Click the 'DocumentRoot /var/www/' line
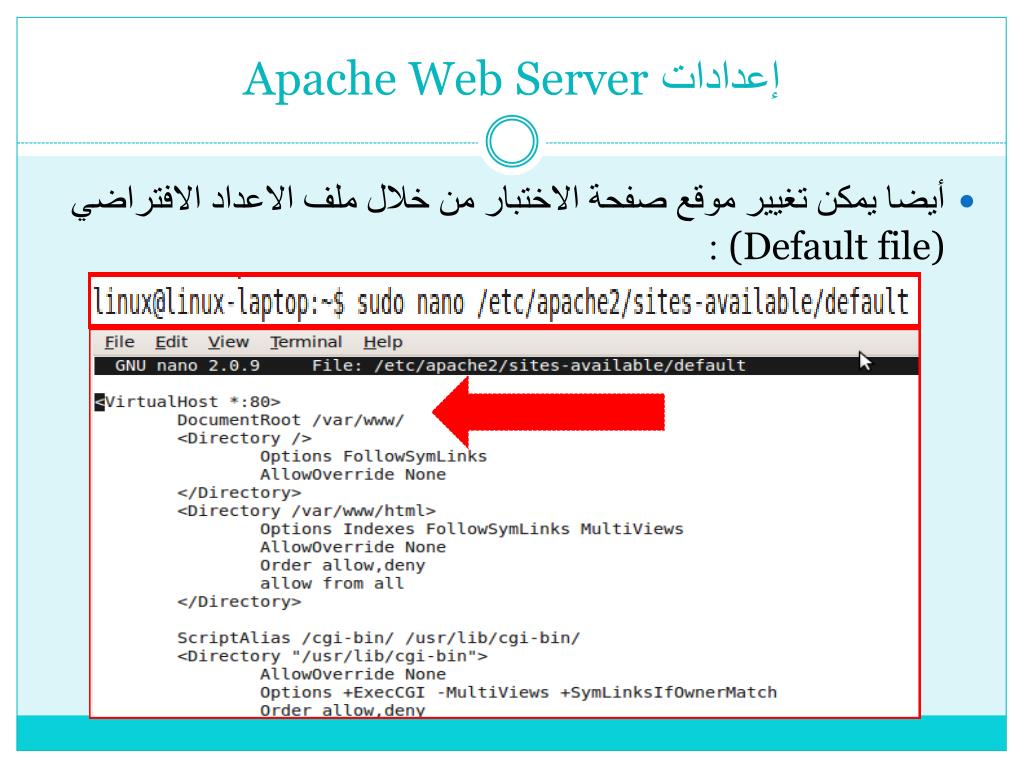1024x768 pixels. (291, 420)
